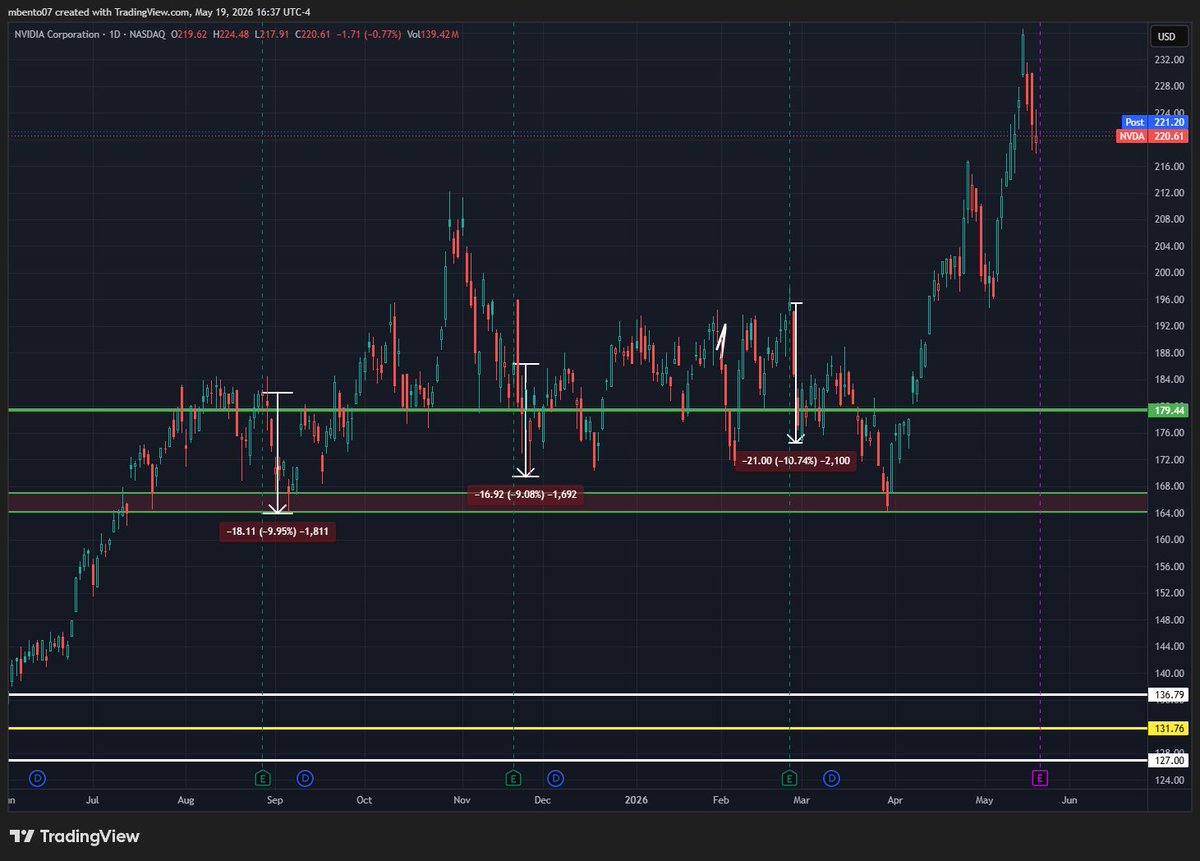Click the close value C220.61
Screen dimensions: 1200x861
(x=313, y=35)
